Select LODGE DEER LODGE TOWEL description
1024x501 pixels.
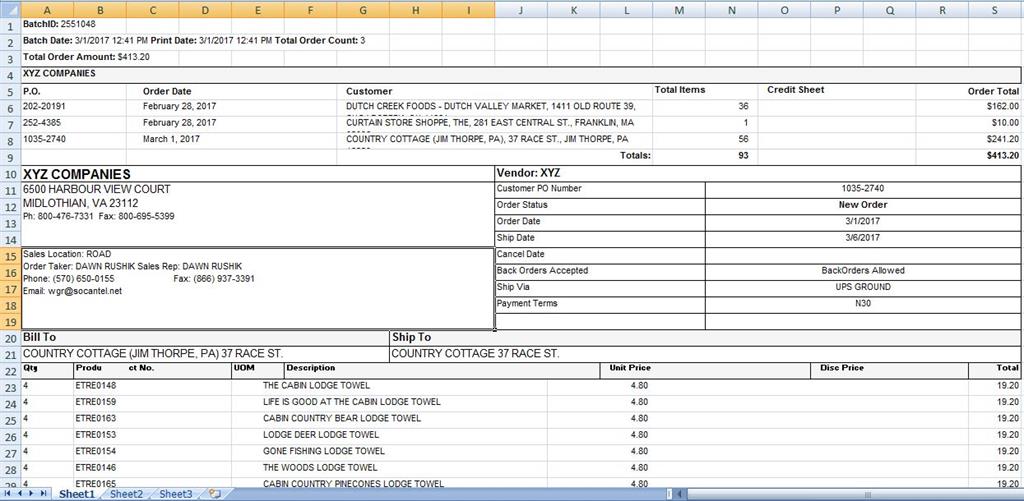point(321,434)
